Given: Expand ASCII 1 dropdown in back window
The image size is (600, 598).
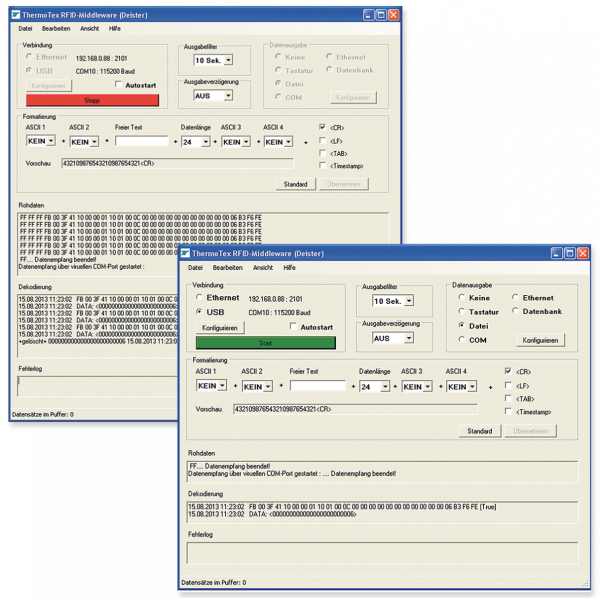Looking at the screenshot, I should [50, 142].
